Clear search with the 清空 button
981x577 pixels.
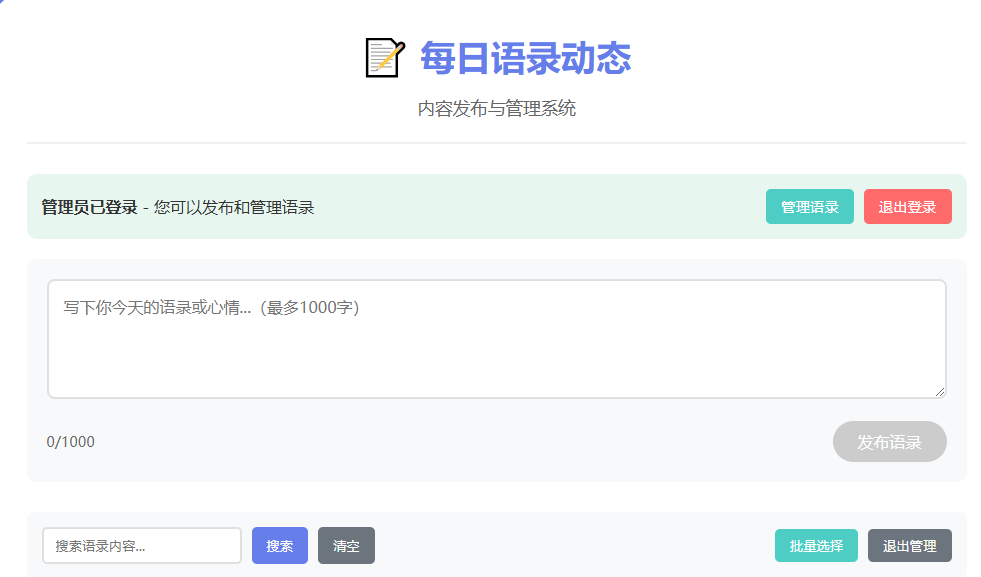(346, 546)
